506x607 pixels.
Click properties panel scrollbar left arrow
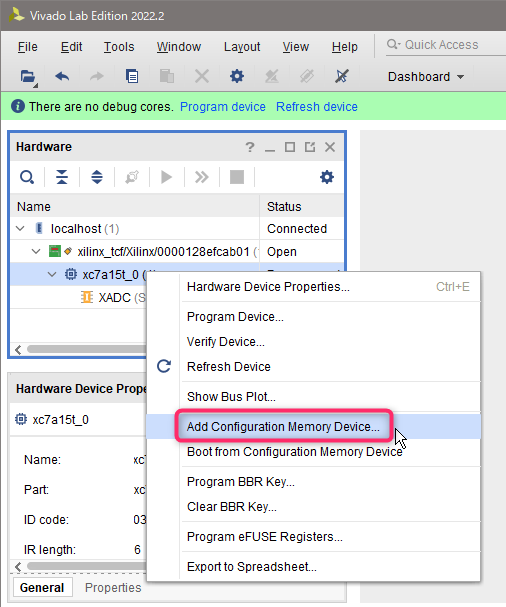[x=18, y=566]
